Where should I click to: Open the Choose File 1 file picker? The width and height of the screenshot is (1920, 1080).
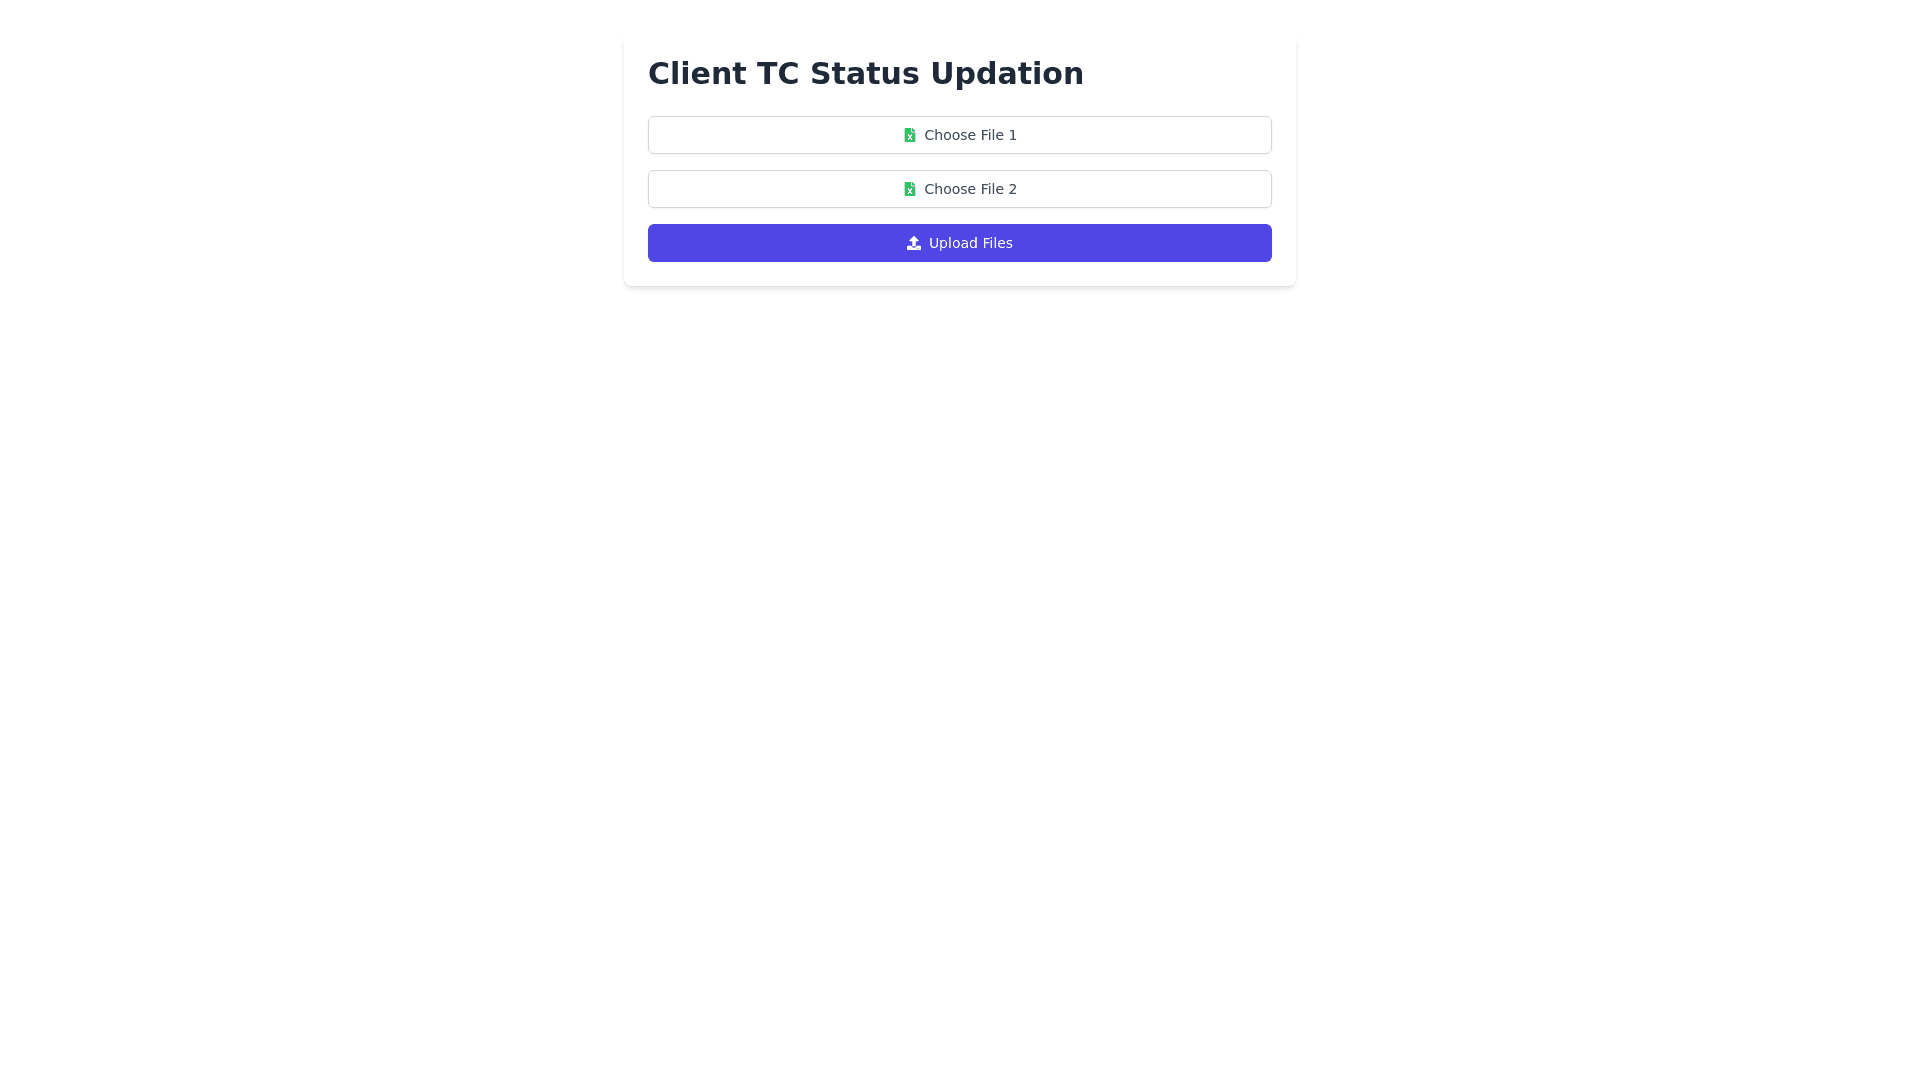click(x=959, y=135)
